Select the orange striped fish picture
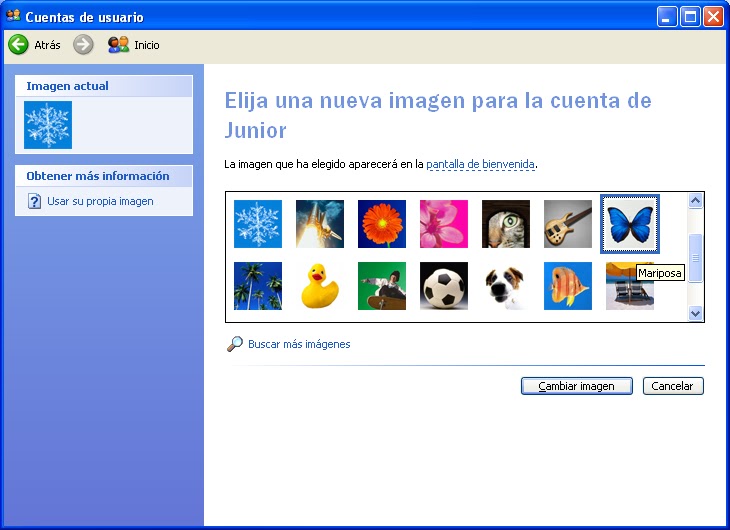730x530 pixels. coord(568,286)
